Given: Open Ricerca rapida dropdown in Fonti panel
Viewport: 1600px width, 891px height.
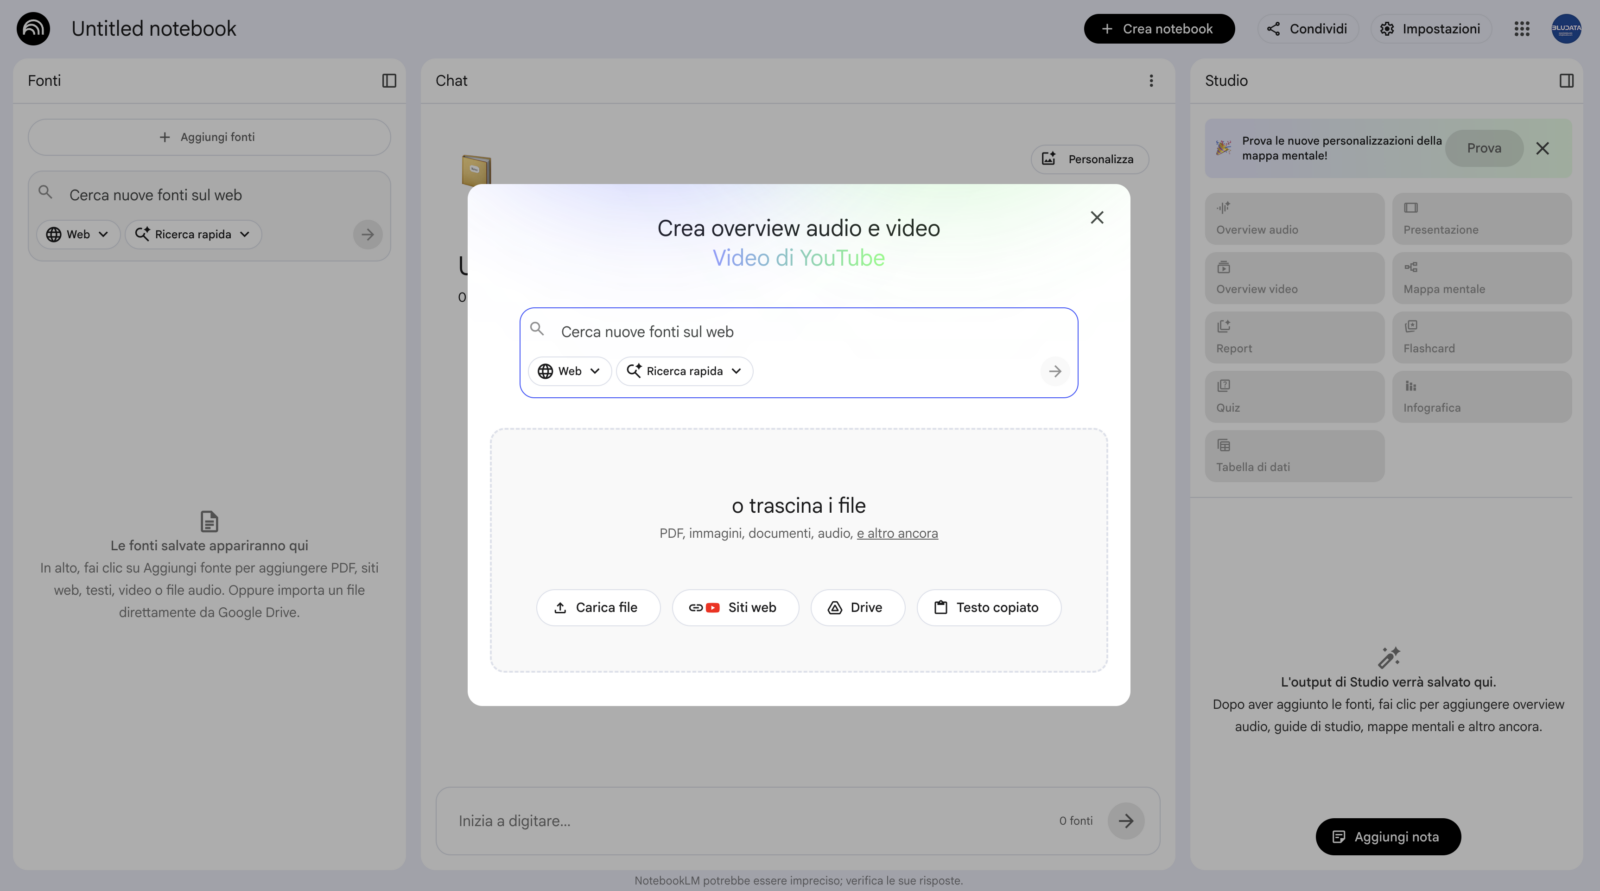Looking at the screenshot, I should click(x=193, y=234).
